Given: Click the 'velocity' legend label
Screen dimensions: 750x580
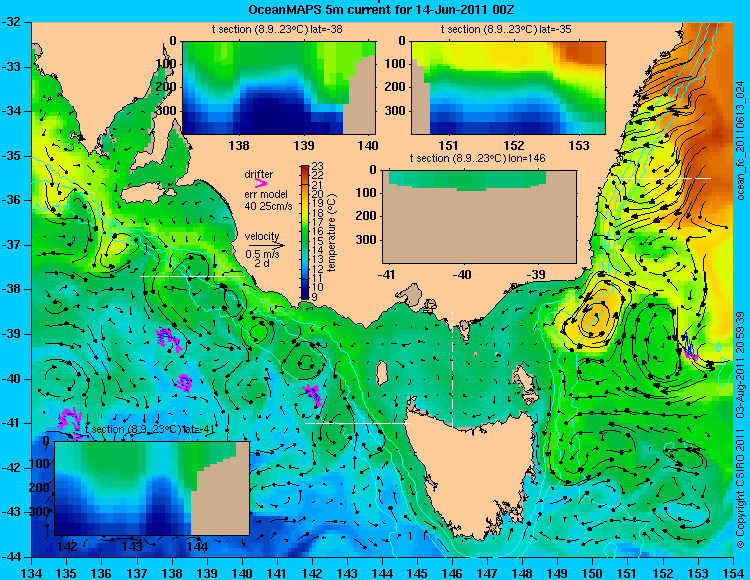Looking at the screenshot, I should pos(262,236).
